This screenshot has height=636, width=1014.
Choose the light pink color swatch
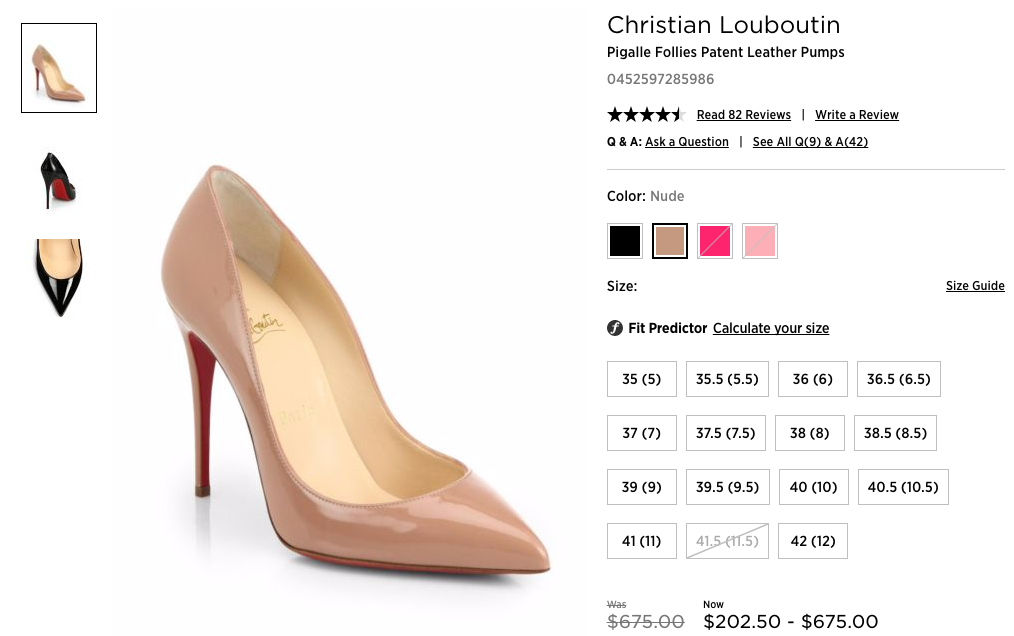(760, 241)
